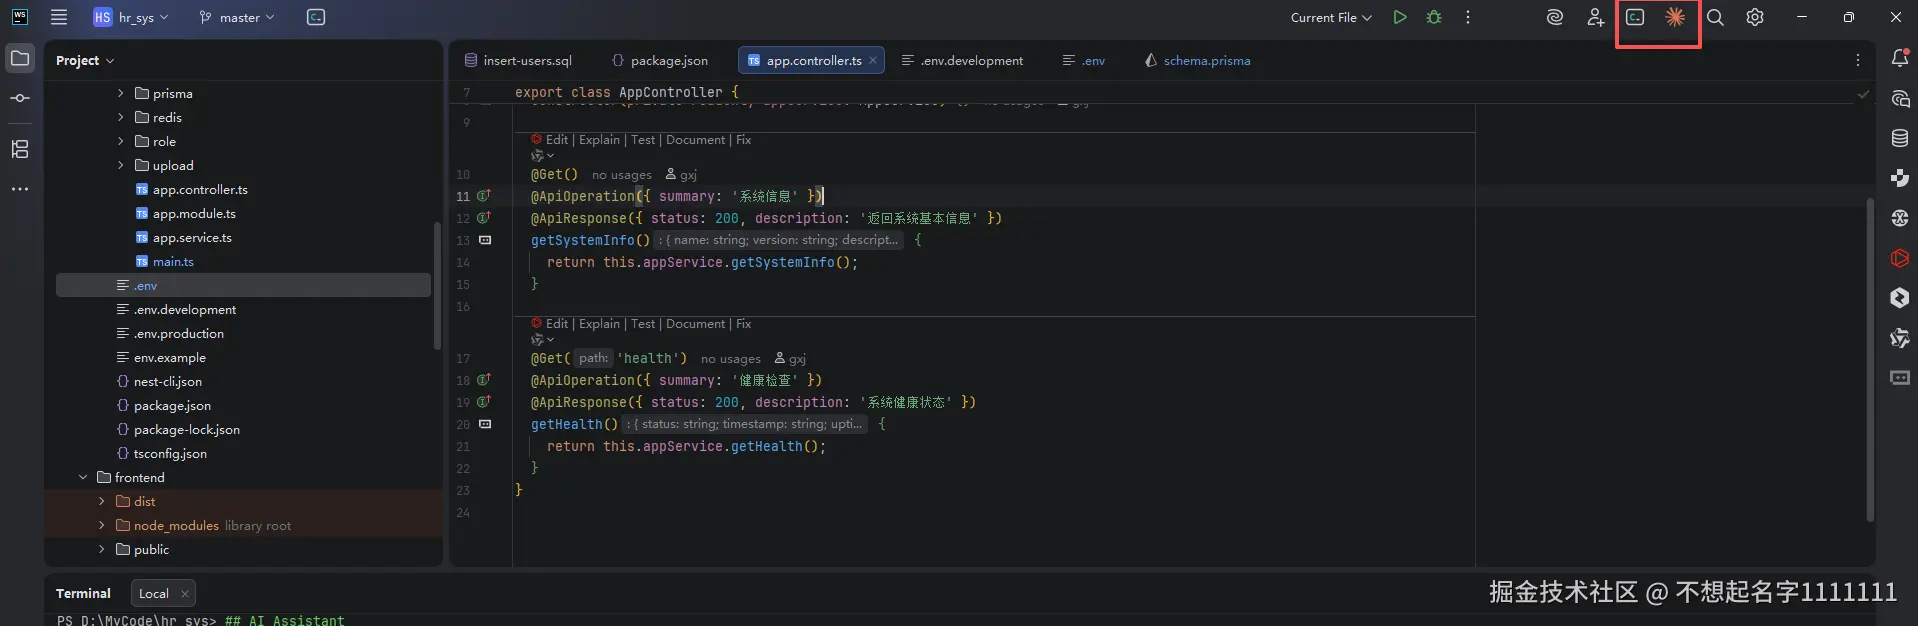Open the Database tool window icon
Viewport: 1918px width, 626px height.
[x=1900, y=138]
